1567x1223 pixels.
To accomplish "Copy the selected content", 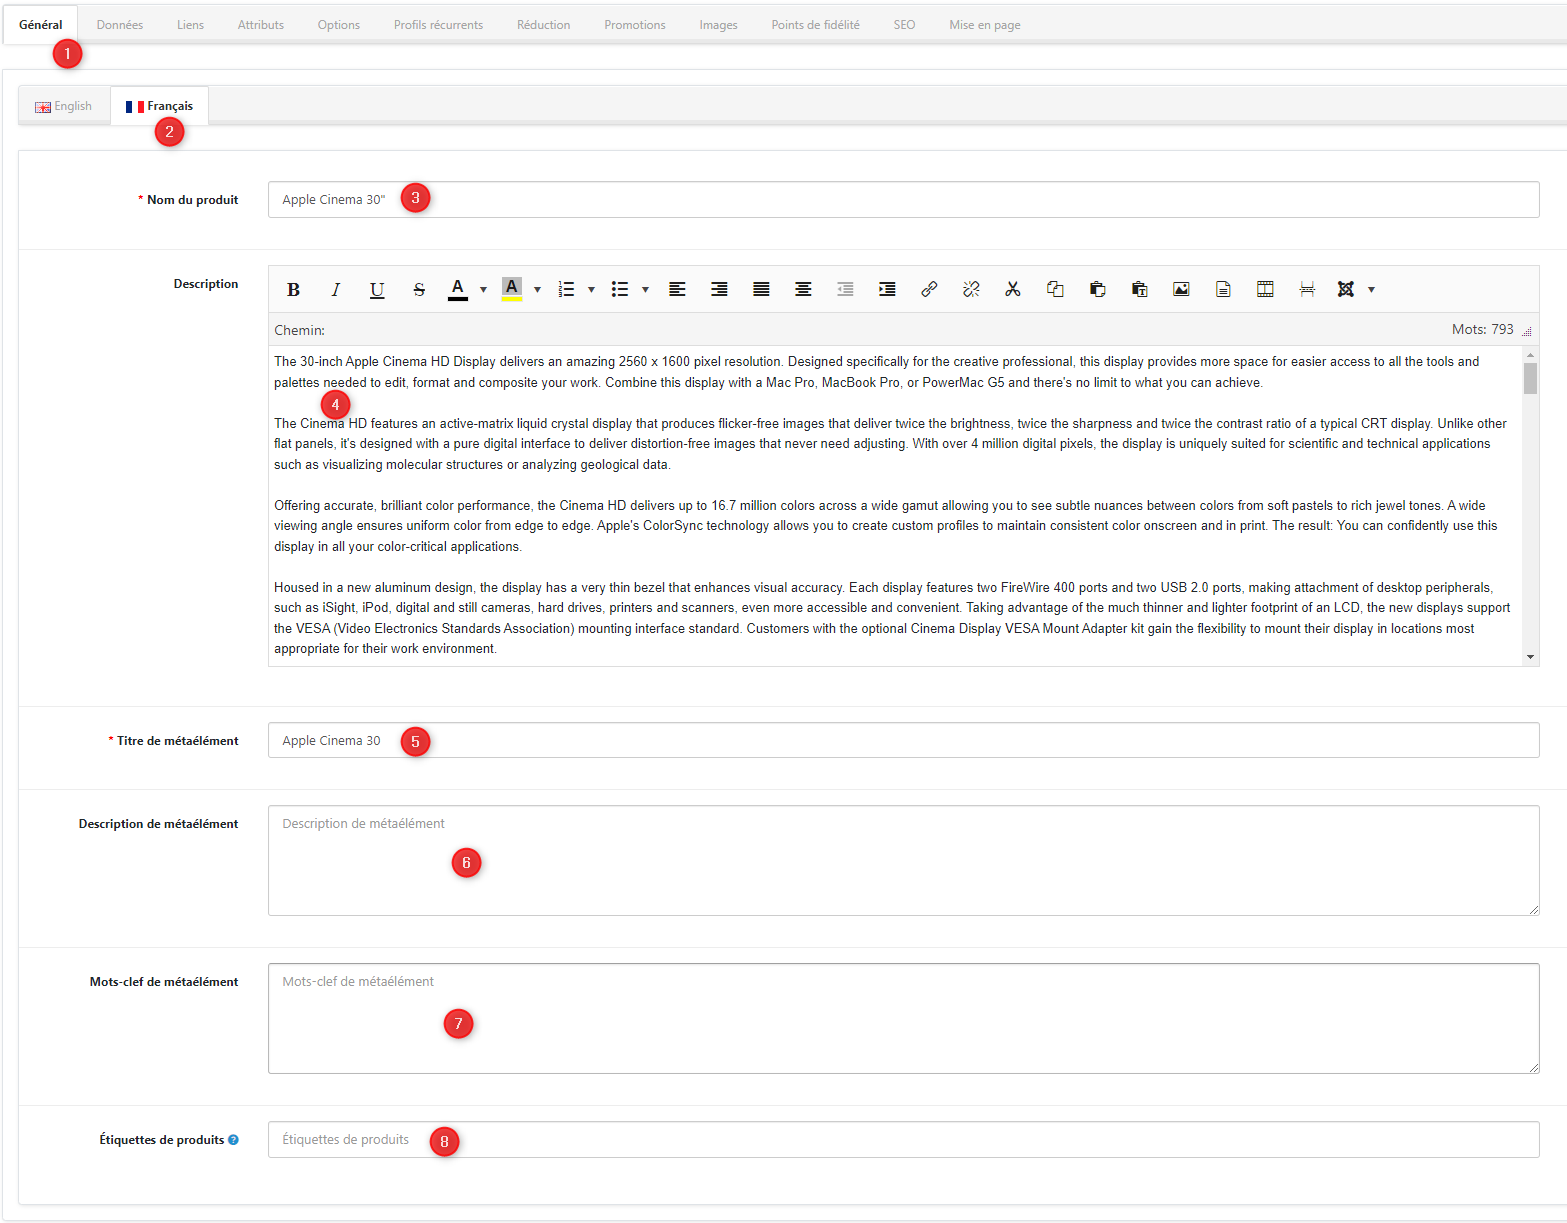I will (1055, 290).
